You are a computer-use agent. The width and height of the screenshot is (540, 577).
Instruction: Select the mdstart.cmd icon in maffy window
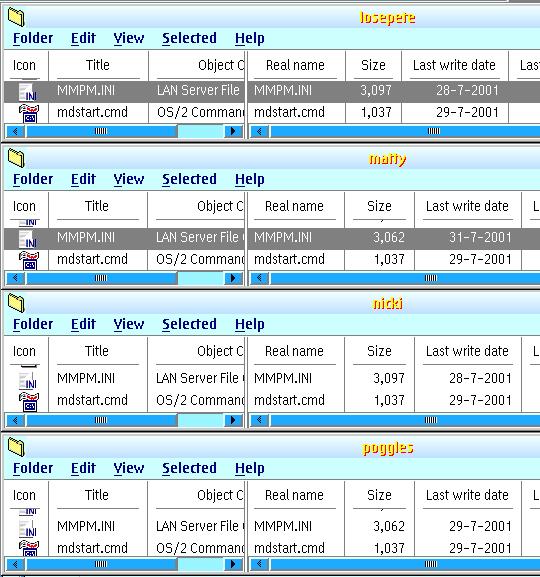tap(29, 260)
